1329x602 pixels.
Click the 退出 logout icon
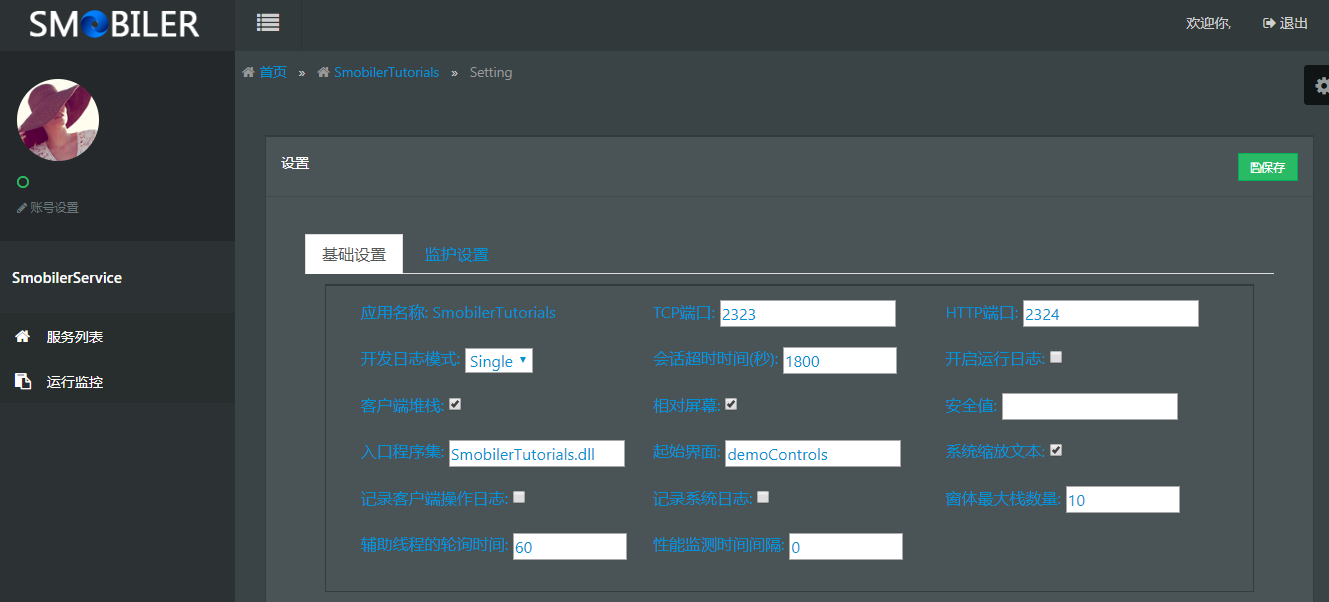[1270, 23]
